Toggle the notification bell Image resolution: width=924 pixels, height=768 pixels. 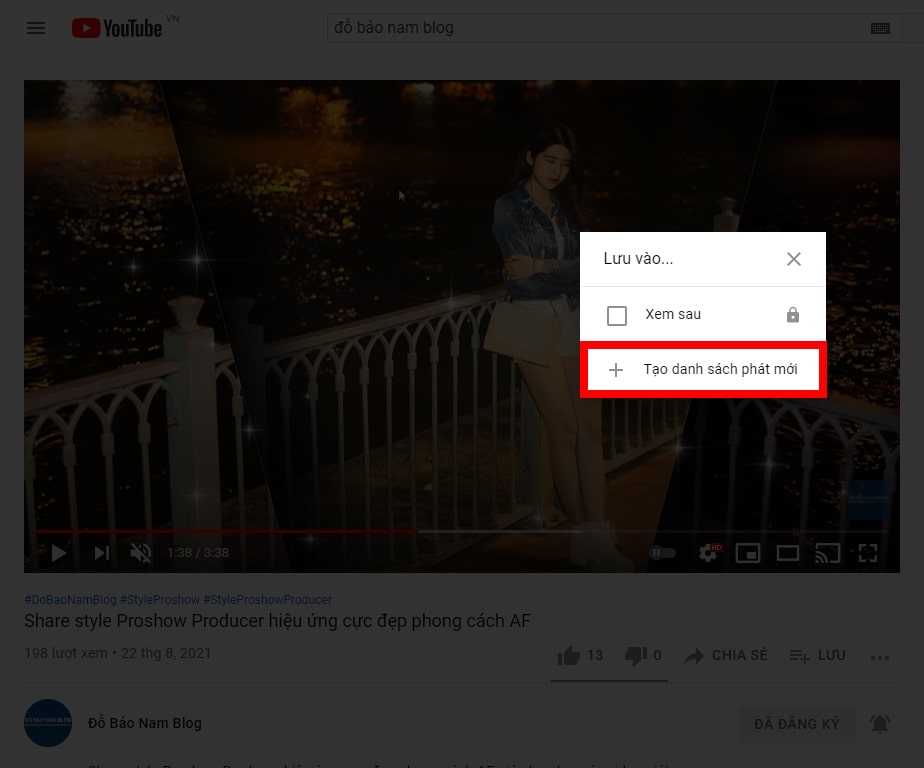[x=879, y=724]
